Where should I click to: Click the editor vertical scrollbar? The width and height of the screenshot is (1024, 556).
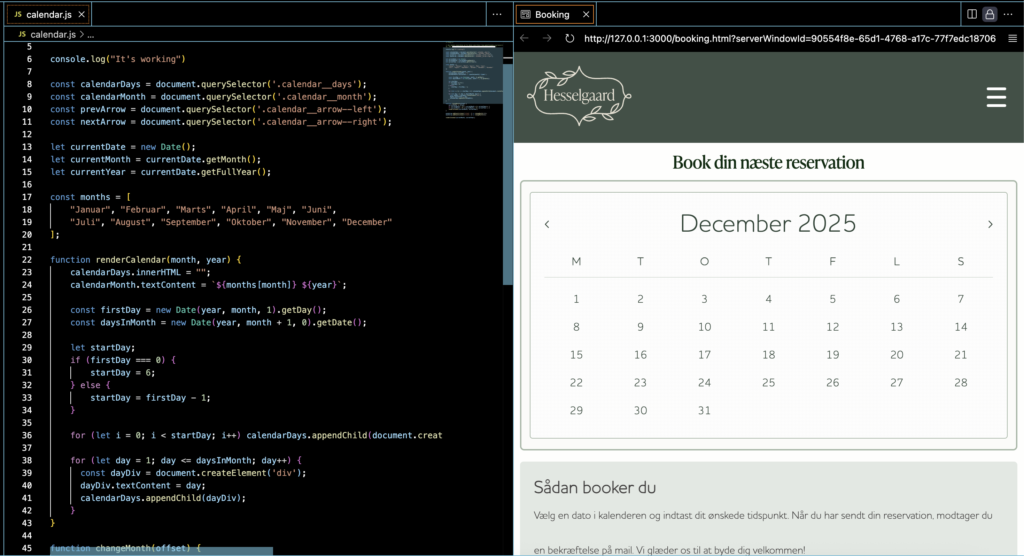tap(507, 173)
